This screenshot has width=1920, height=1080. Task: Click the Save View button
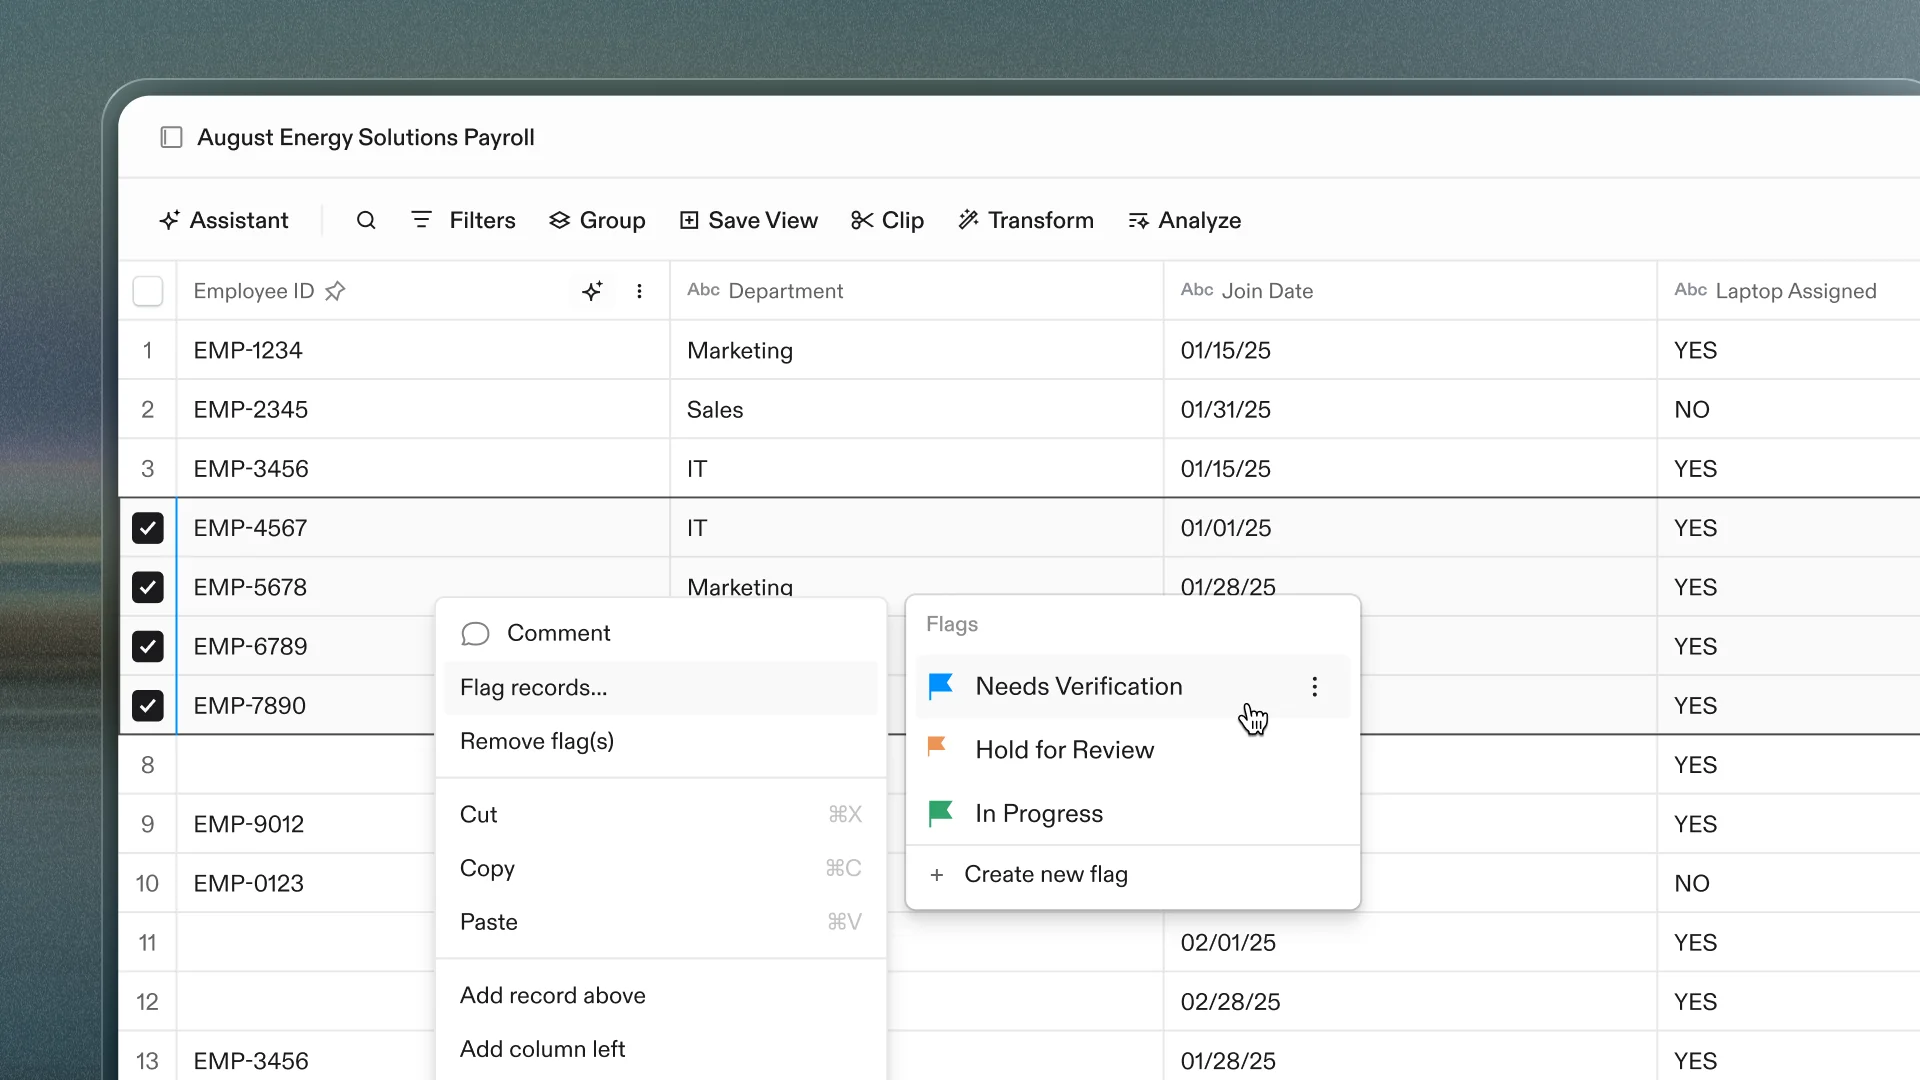(x=748, y=220)
